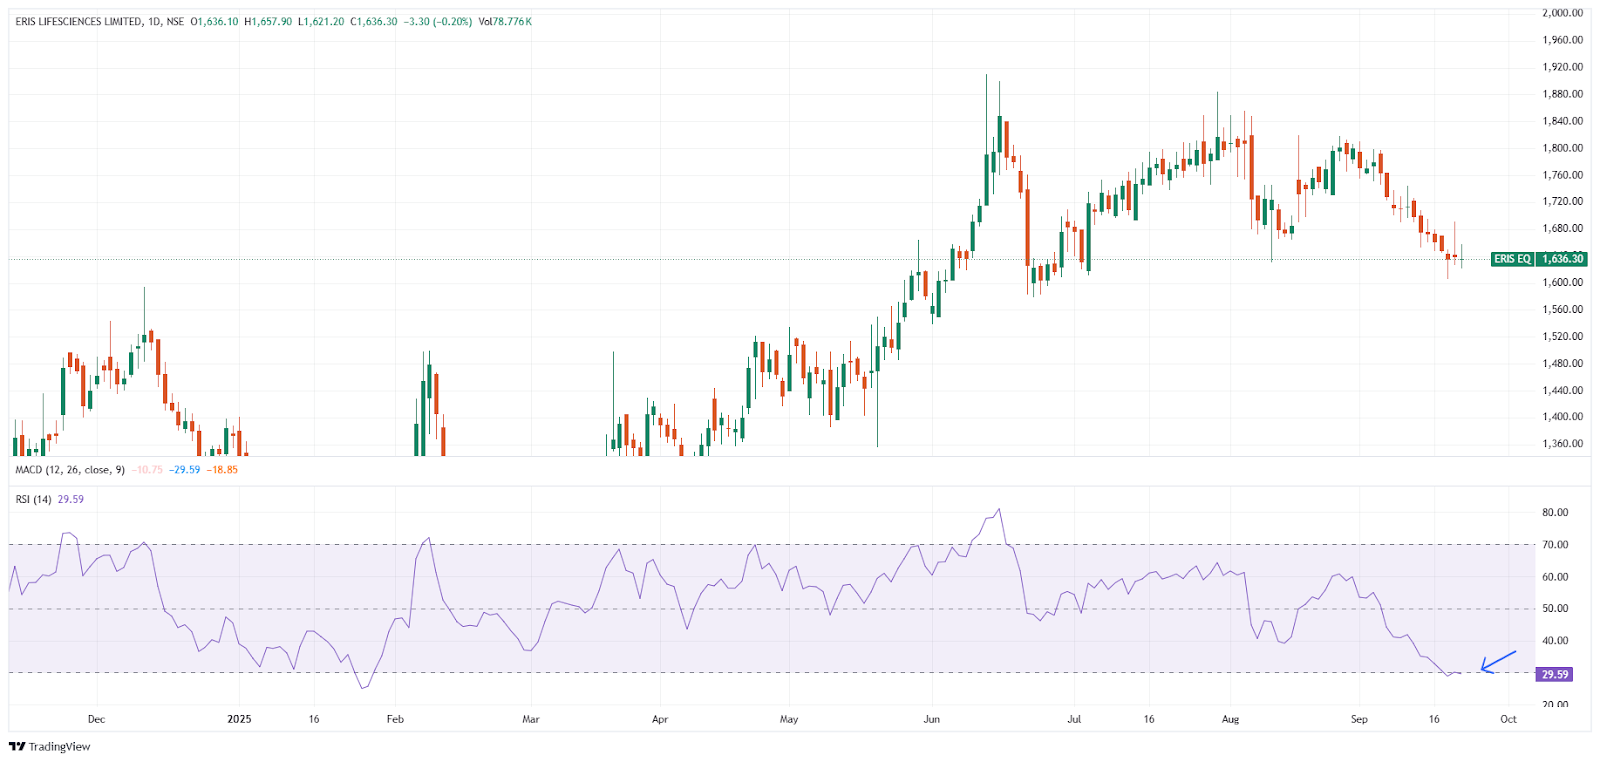Click the 1,440.00 price axis label
The width and height of the screenshot is (1600, 762).
click(1563, 390)
